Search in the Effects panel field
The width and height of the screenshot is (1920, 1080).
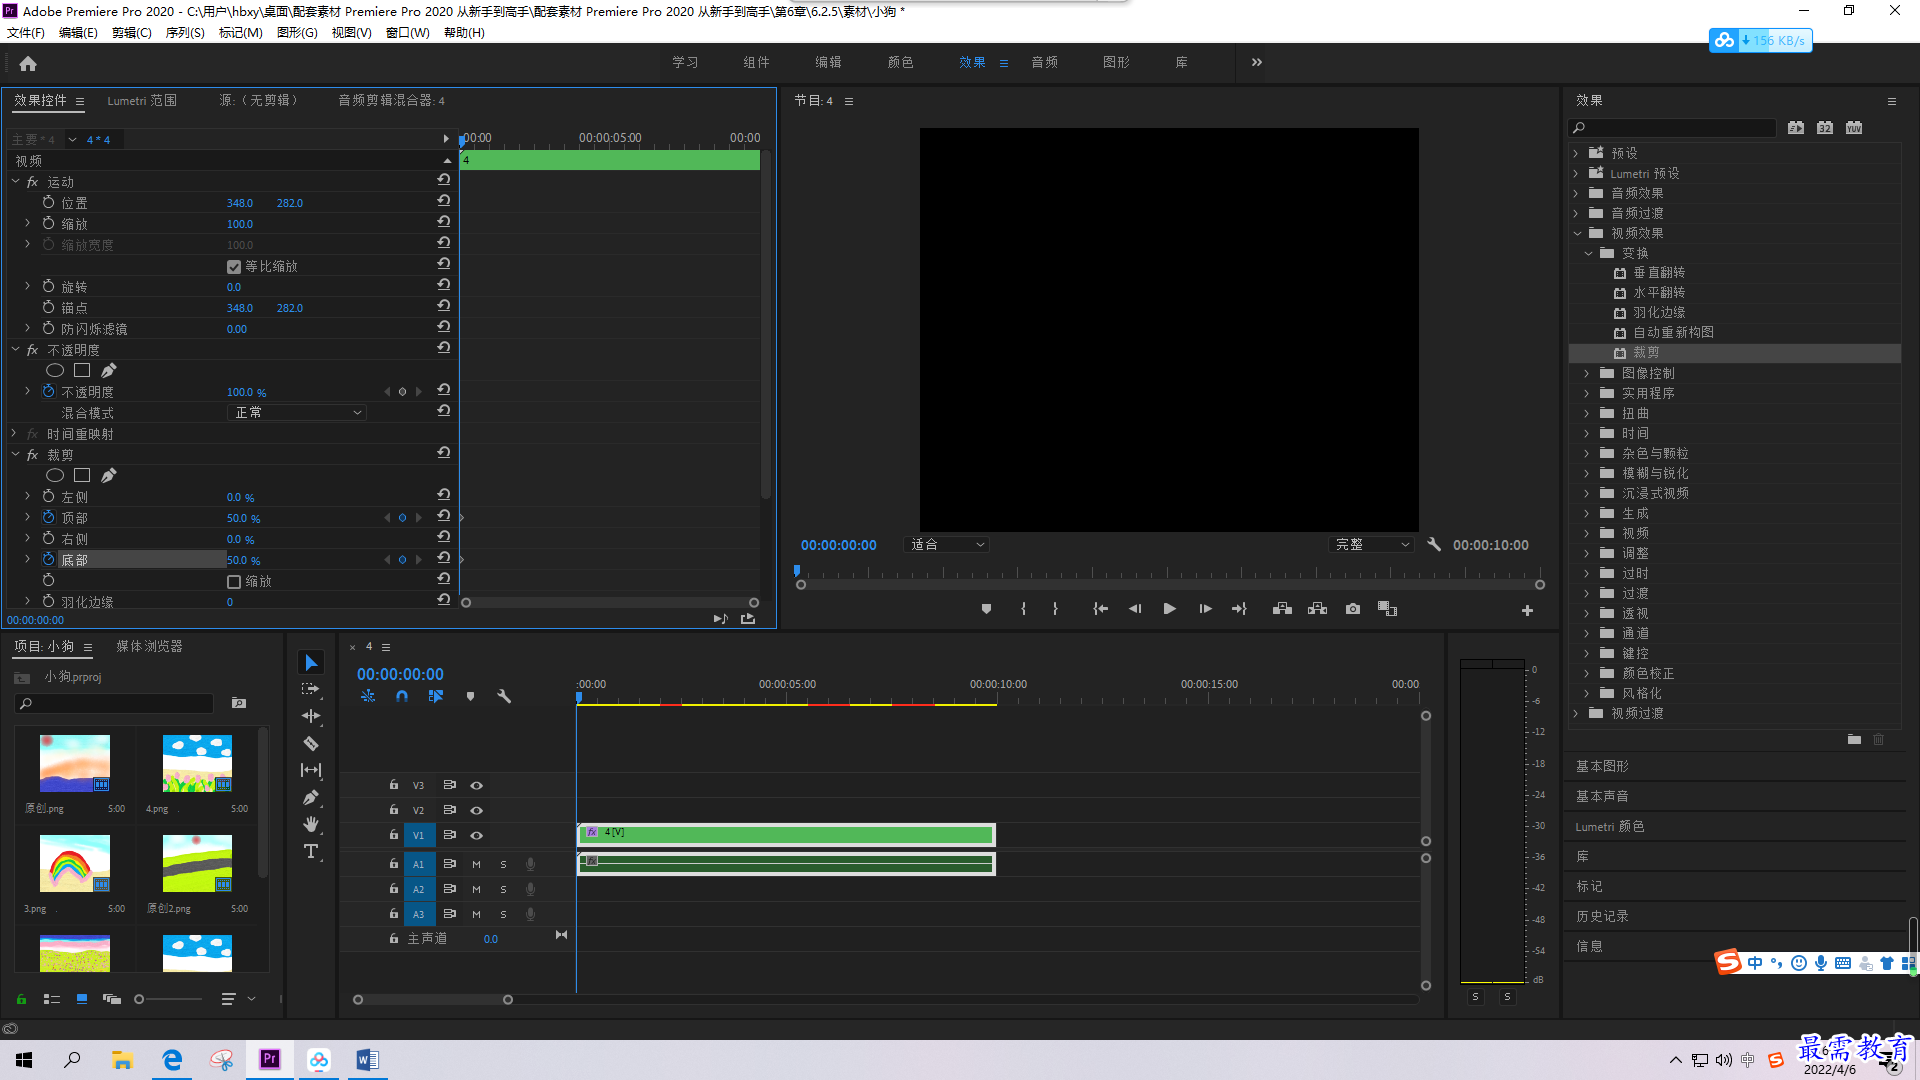pos(1673,128)
